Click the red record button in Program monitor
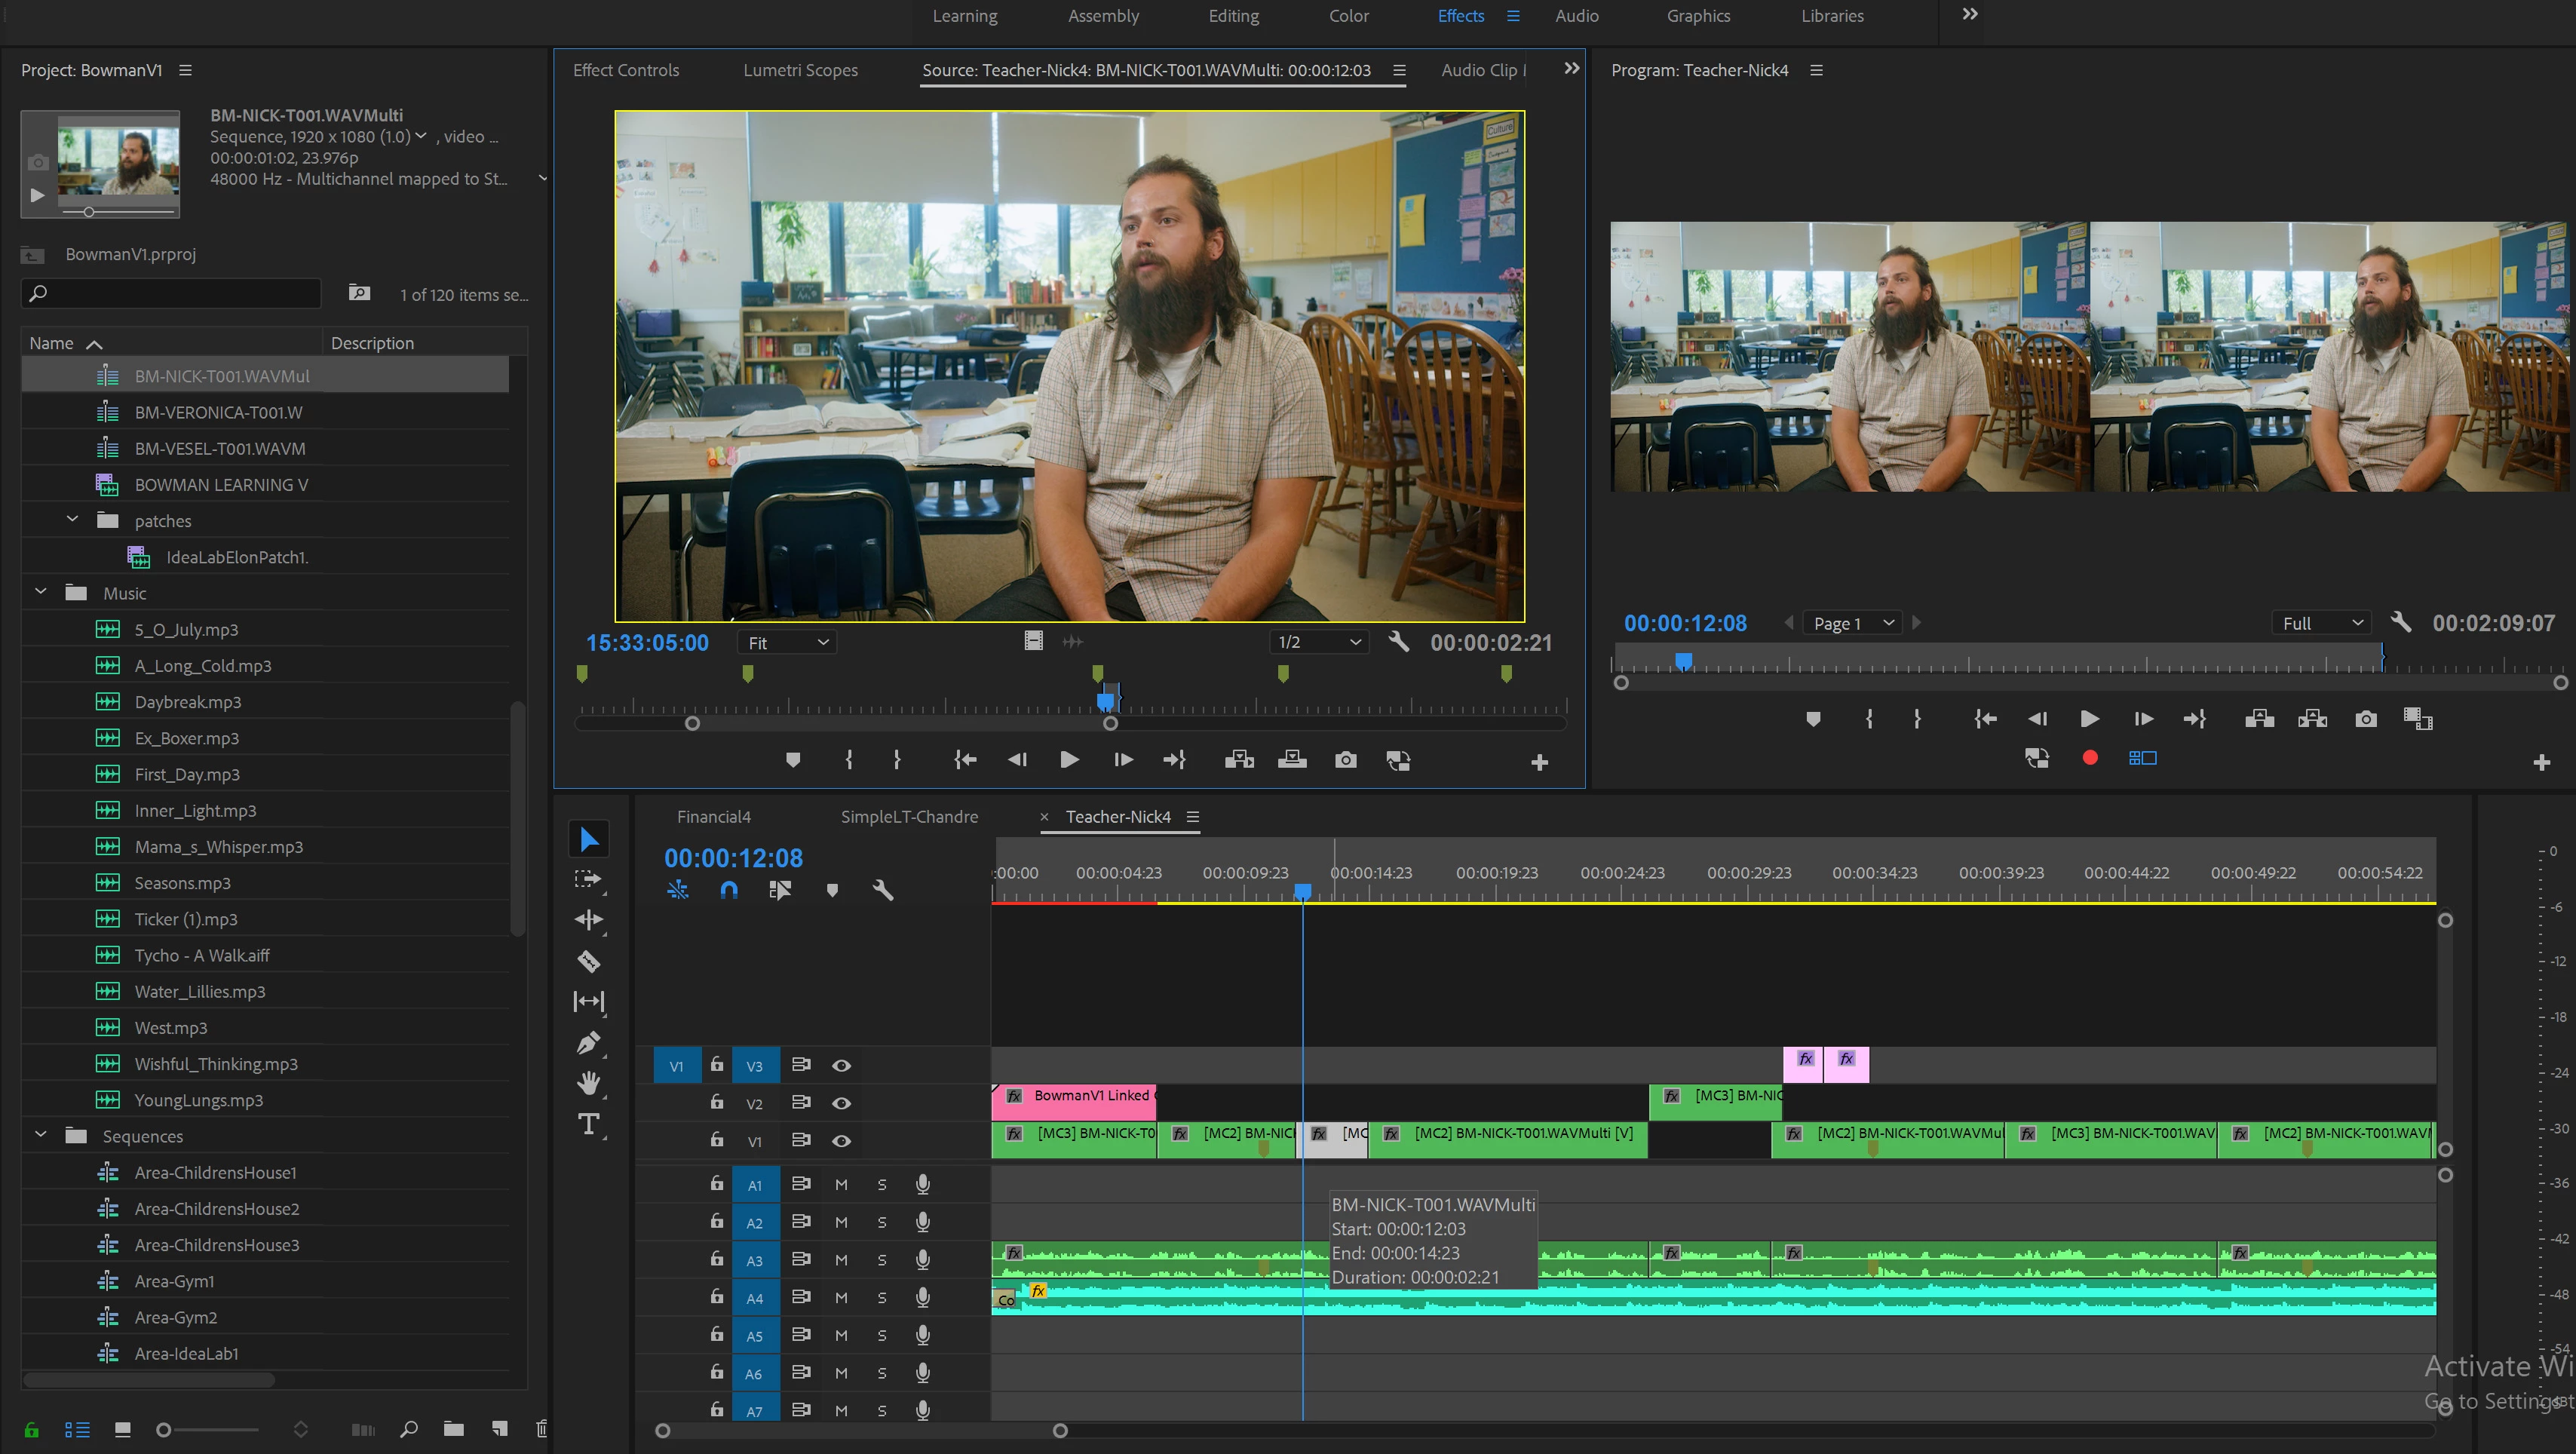 point(2089,758)
